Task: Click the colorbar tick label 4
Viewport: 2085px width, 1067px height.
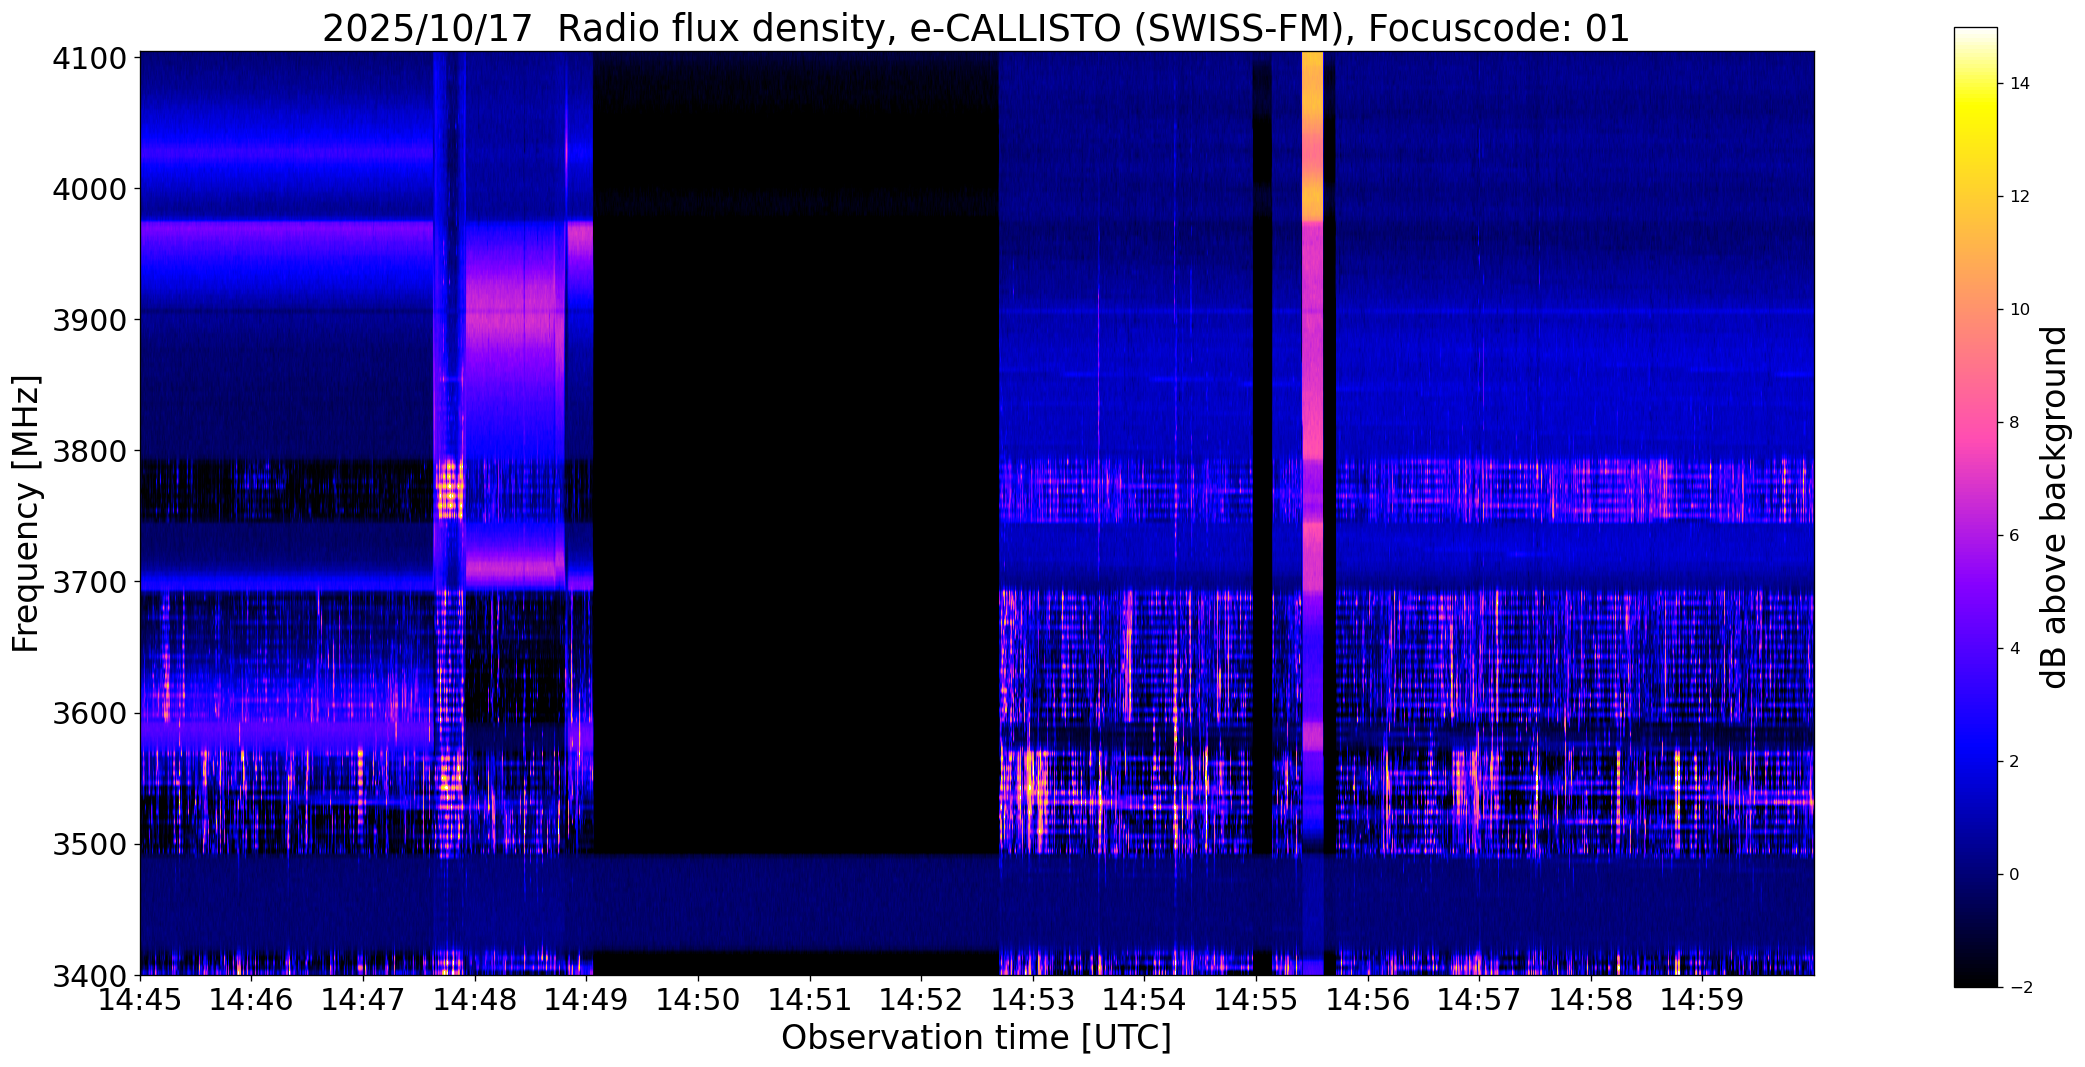Action: 2014,649
